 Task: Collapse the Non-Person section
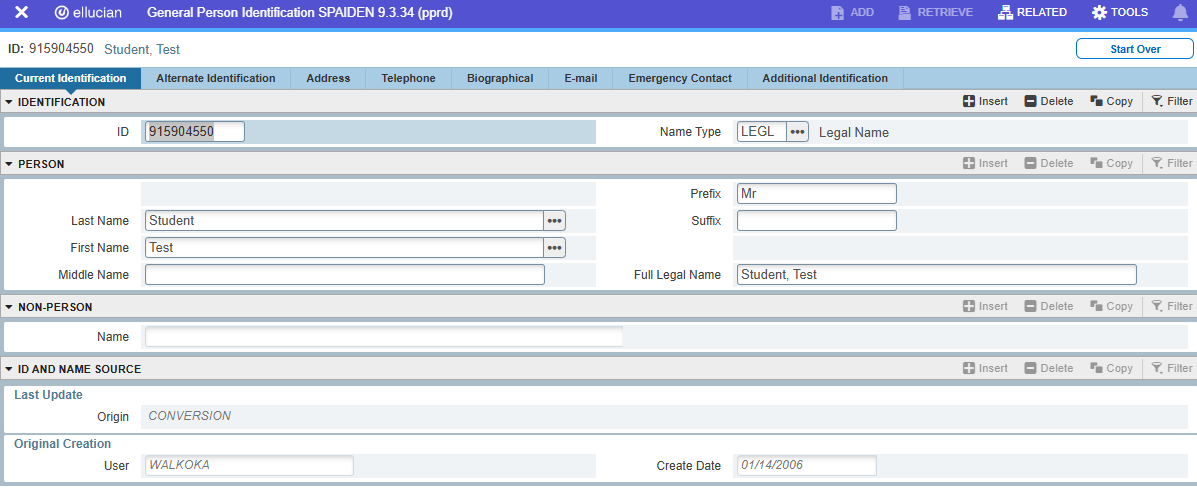pos(9,307)
